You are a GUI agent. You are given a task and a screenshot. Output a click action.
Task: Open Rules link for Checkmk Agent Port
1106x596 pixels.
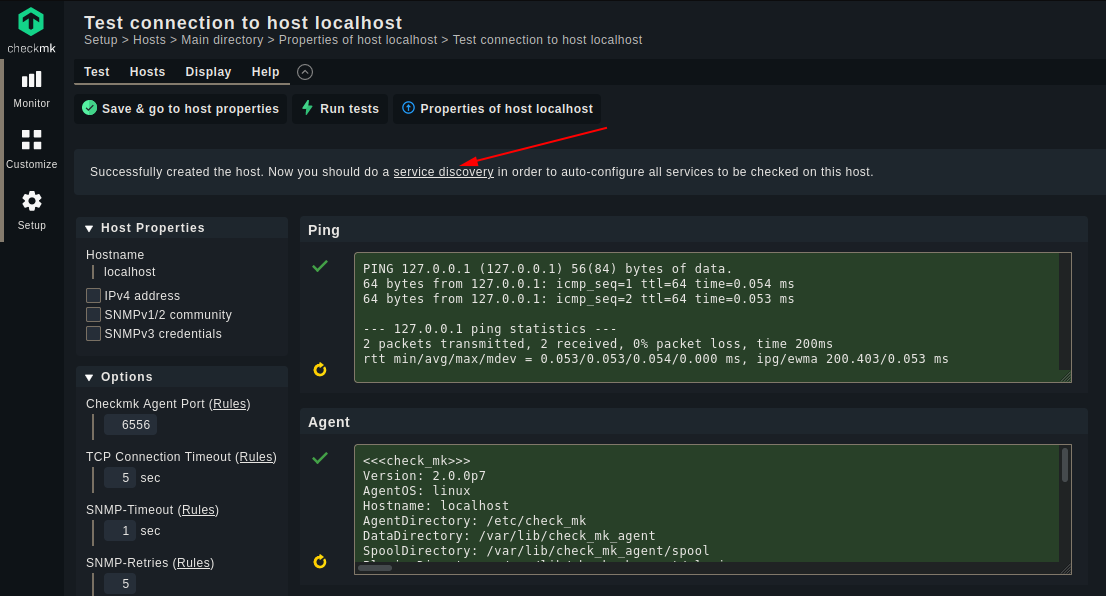(230, 403)
